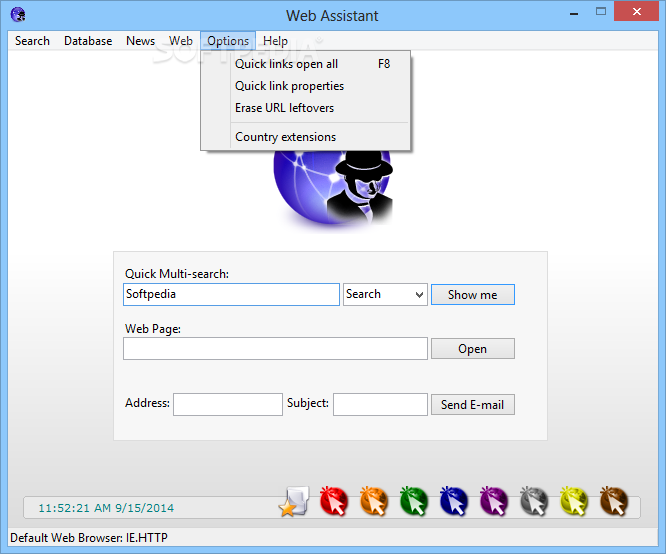
Task: Focus the Address input field
Action: click(228, 404)
